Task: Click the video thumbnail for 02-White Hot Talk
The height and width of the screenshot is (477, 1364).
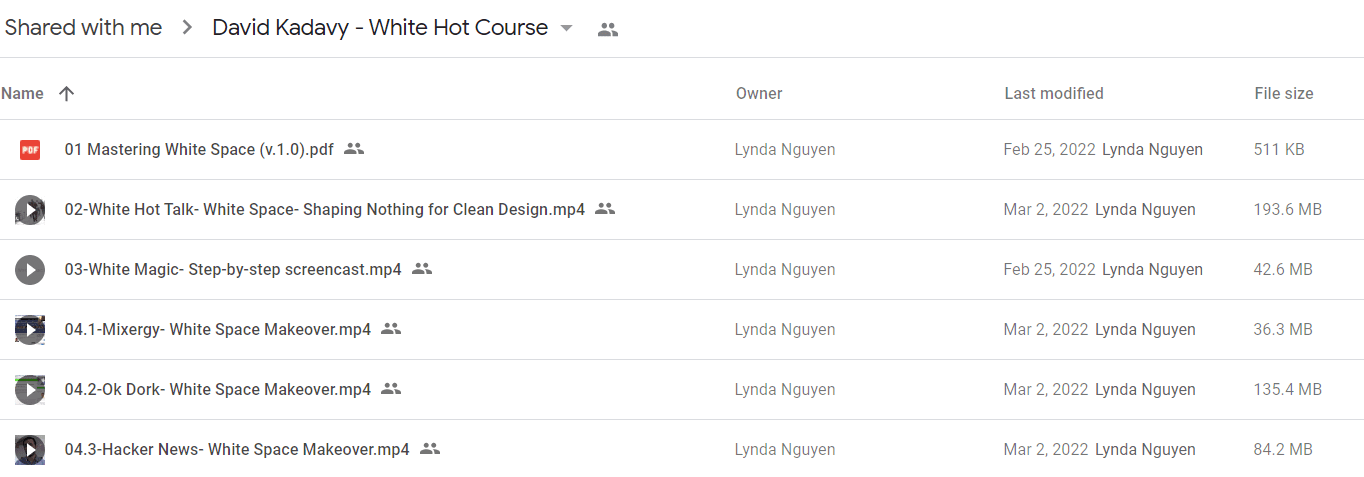Action: (30, 210)
